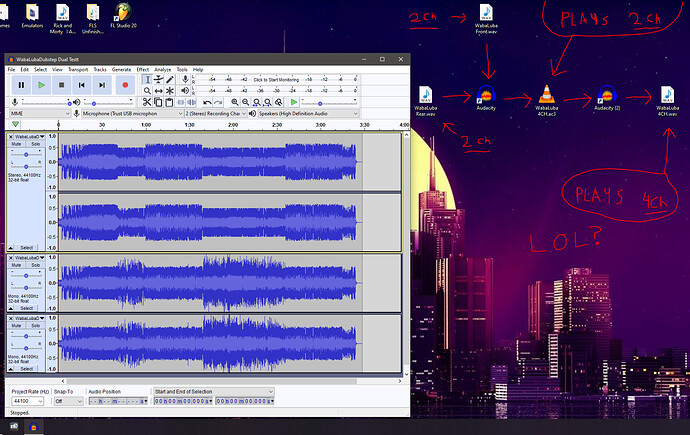Select the Time Shift tool
Viewport: 690px width, 435px height.
coord(158,91)
